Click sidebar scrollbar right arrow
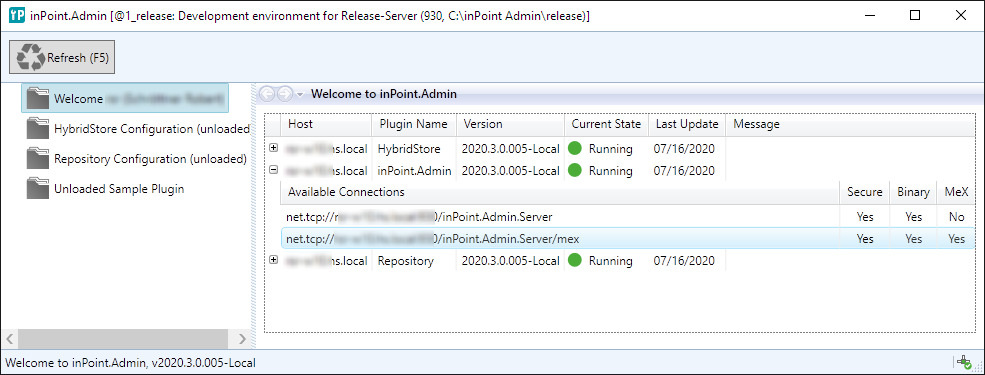 (242, 339)
